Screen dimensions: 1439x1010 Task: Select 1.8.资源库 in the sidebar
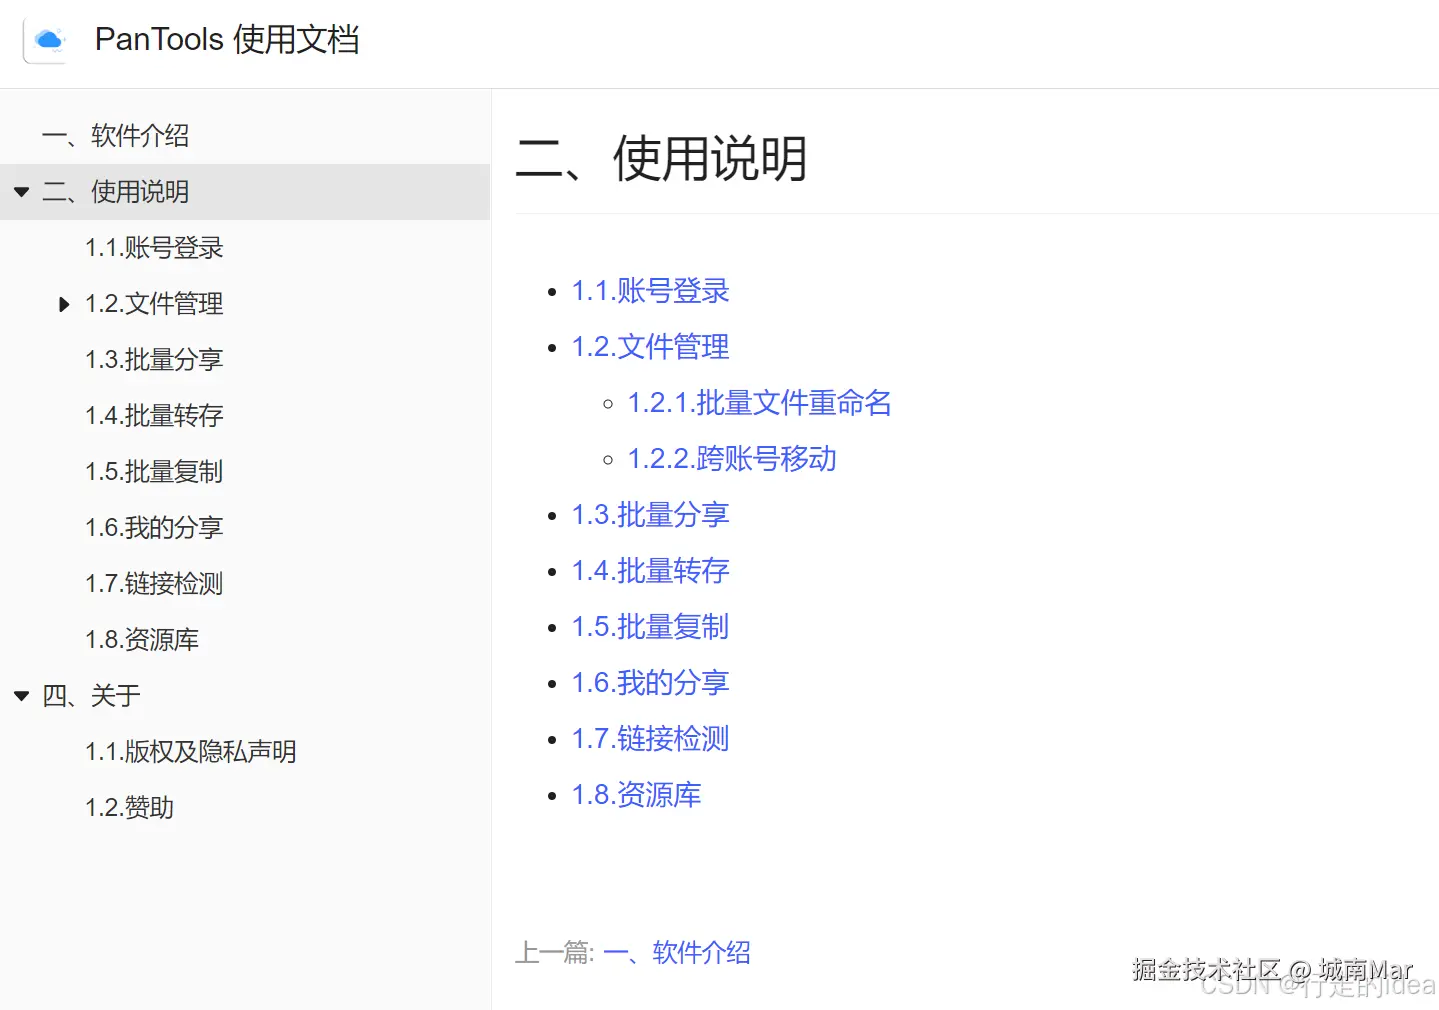tap(142, 640)
